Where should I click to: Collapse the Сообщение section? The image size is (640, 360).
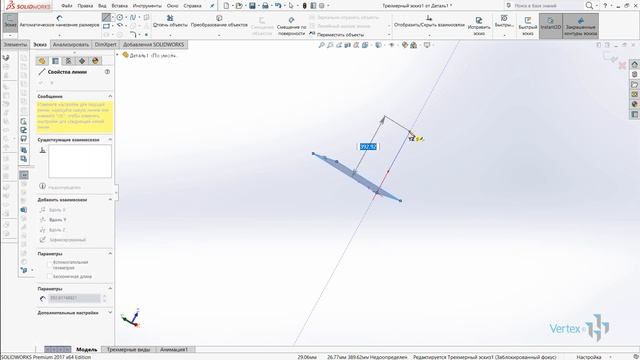pyautogui.click(x=110, y=96)
